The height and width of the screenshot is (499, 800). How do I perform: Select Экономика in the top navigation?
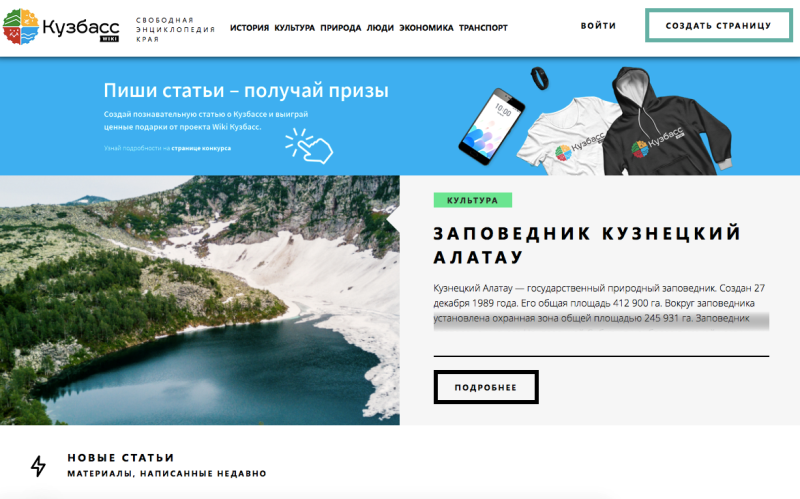[426, 28]
